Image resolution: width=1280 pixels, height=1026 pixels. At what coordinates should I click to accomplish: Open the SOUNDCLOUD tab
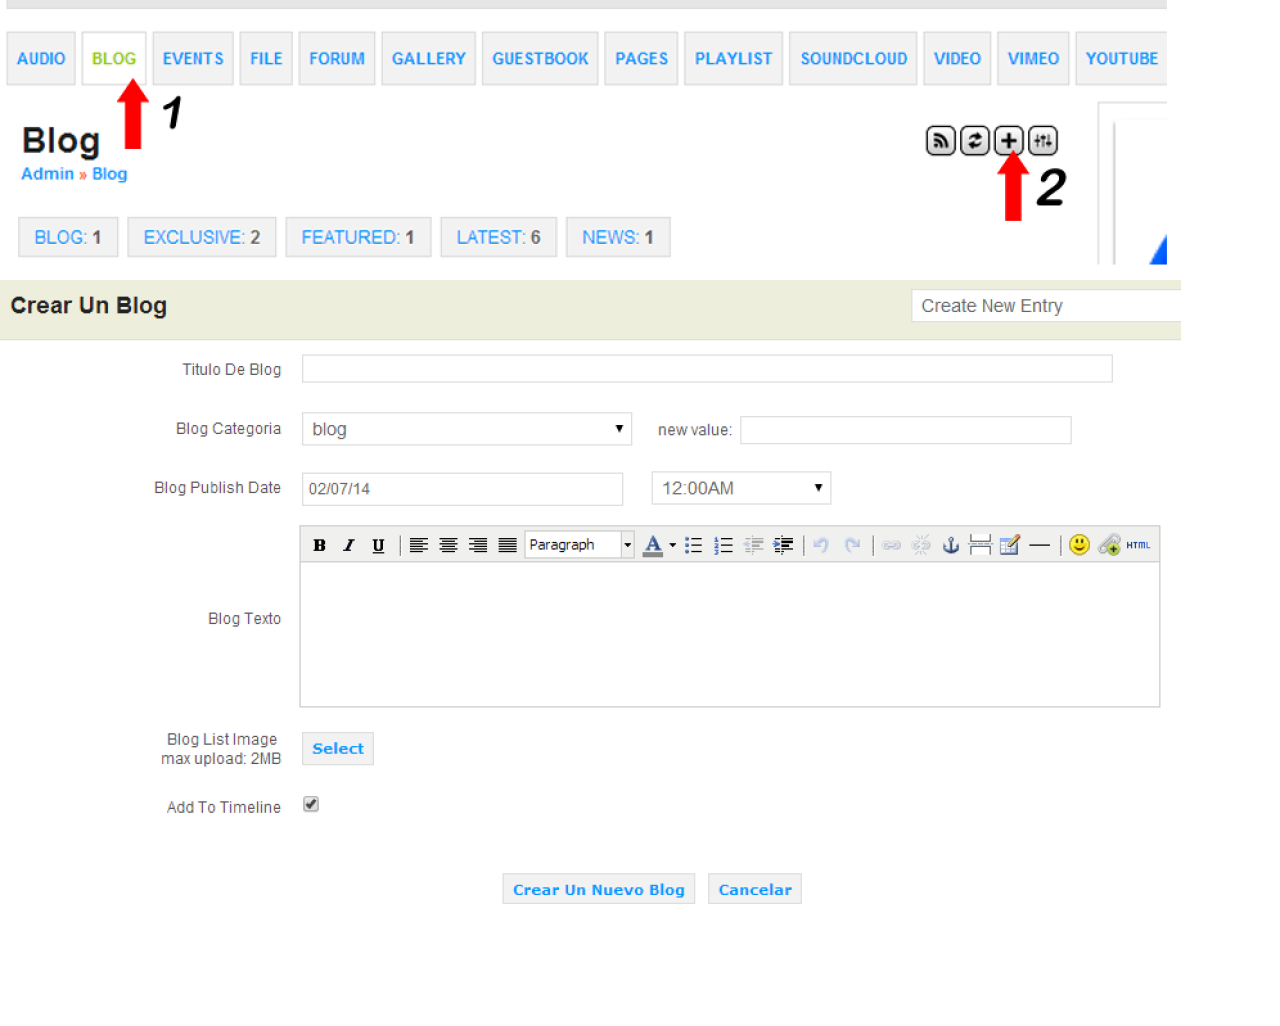[x=853, y=59]
